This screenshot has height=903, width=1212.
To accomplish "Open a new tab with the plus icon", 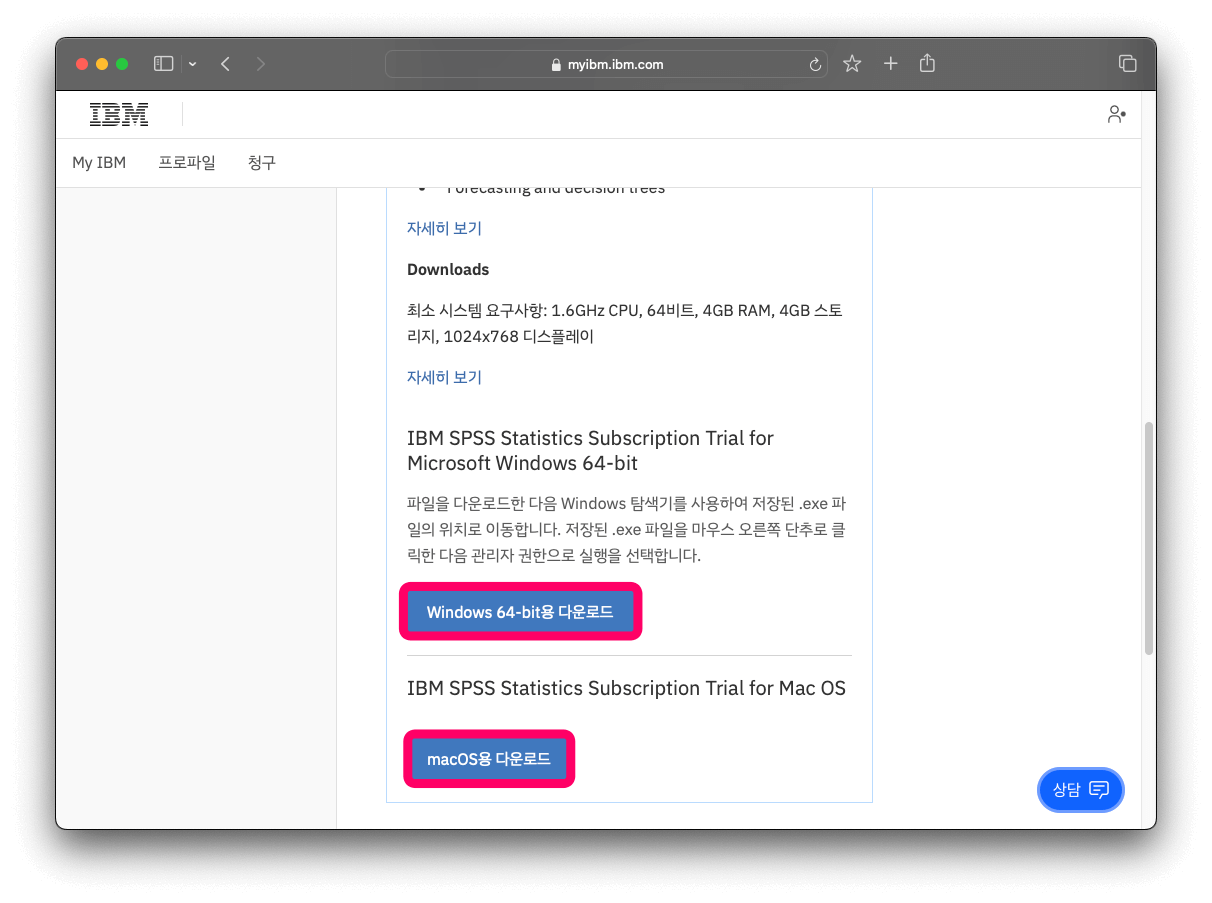I will [x=890, y=64].
